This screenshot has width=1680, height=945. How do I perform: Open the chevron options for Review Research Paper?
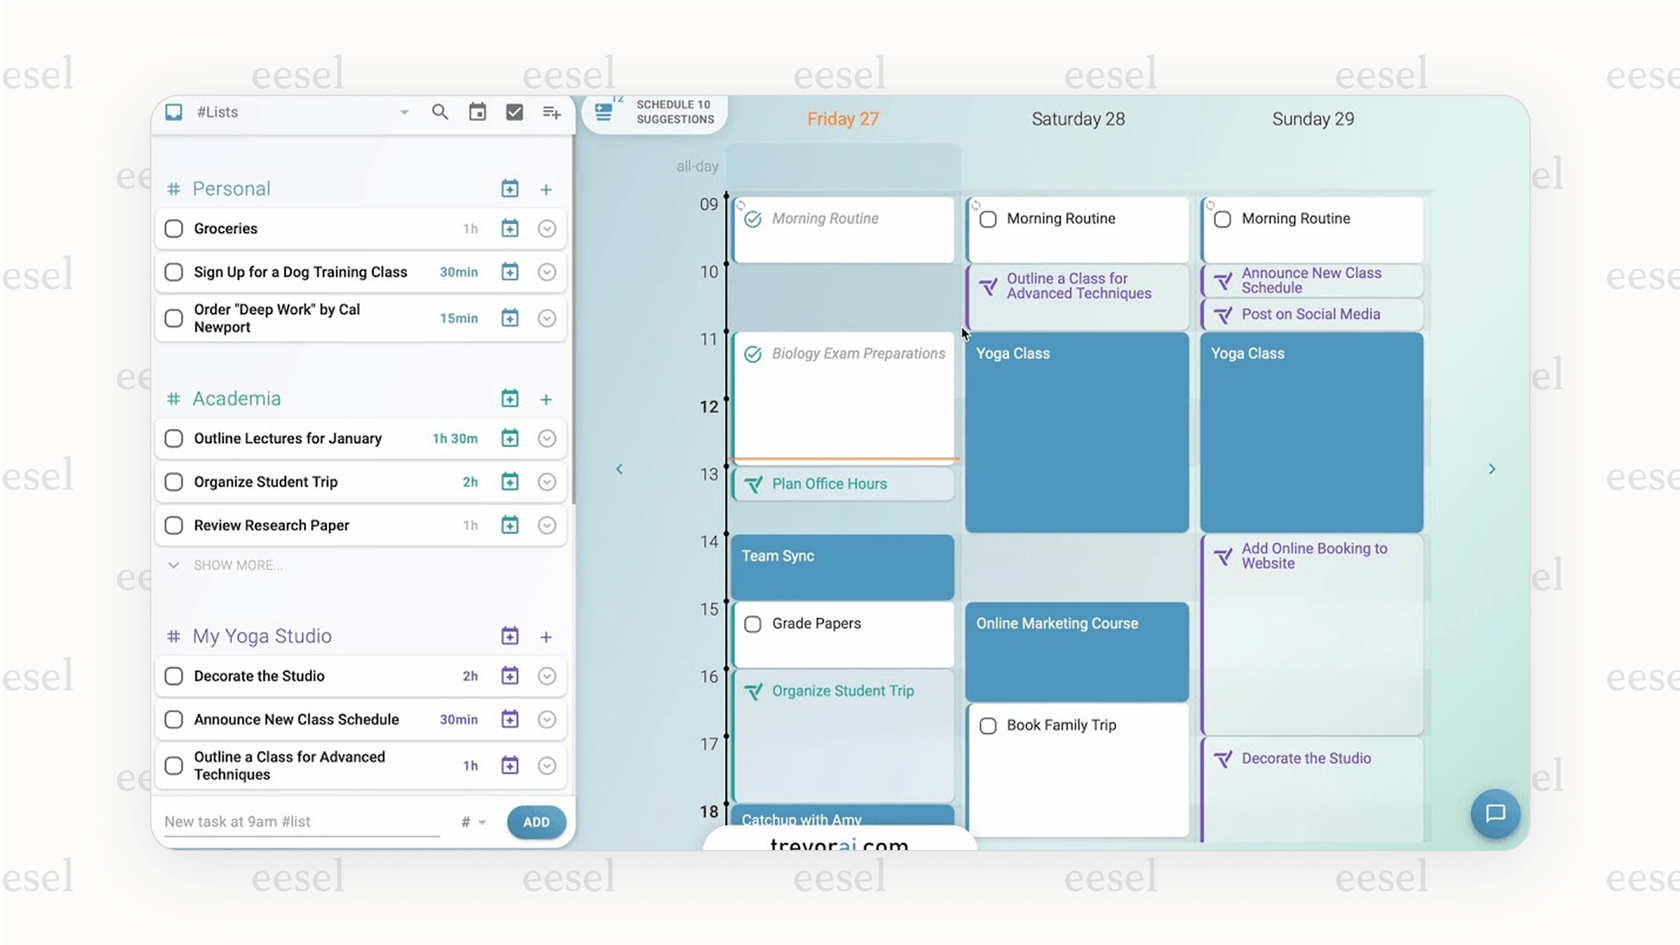pyautogui.click(x=547, y=525)
